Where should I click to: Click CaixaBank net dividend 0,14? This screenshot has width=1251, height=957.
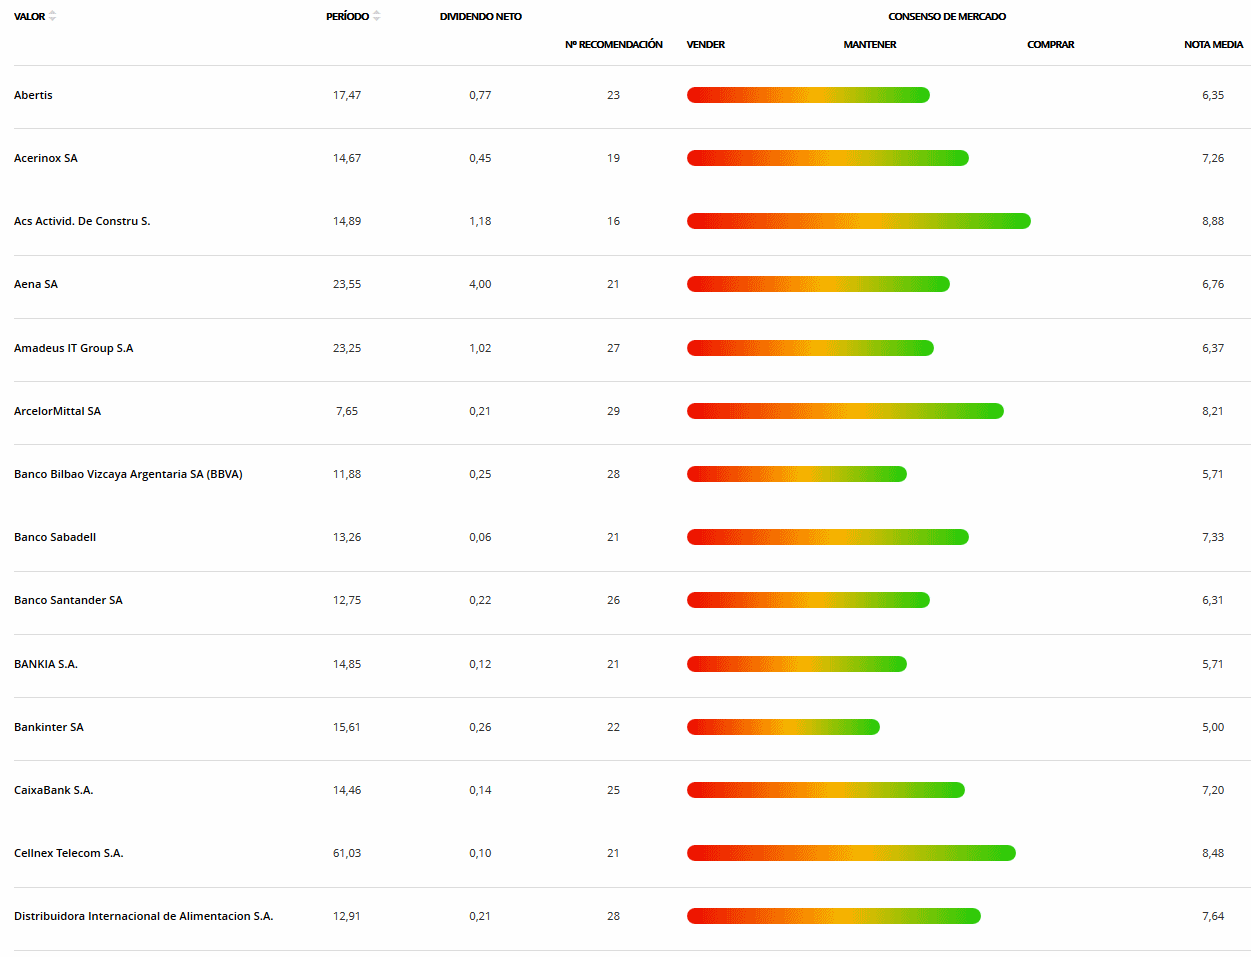pyautogui.click(x=480, y=790)
